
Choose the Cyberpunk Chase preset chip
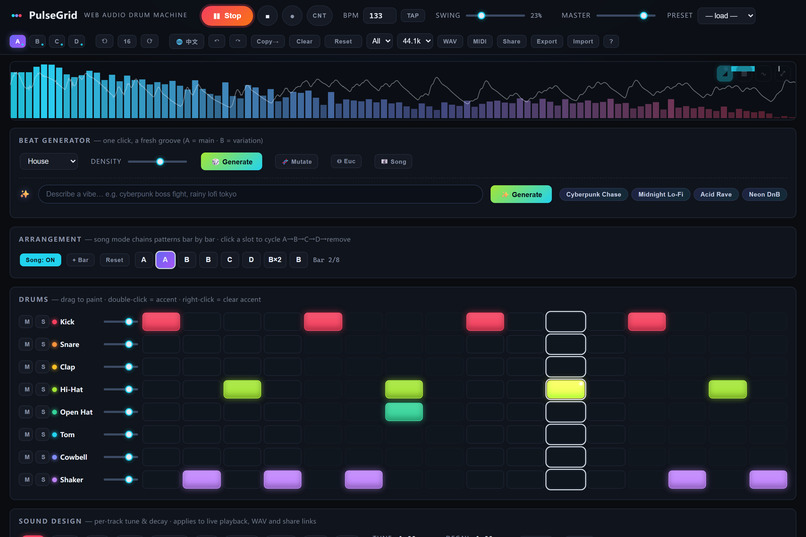pos(593,194)
